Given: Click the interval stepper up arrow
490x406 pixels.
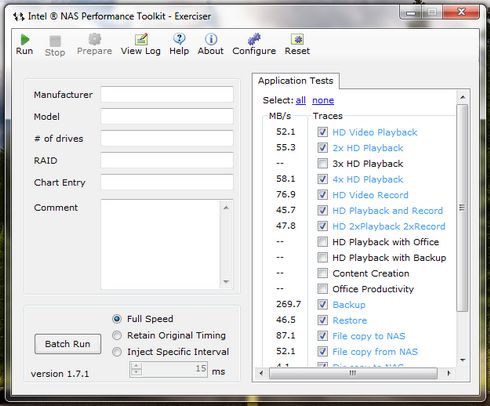Looking at the screenshot, I should pyautogui.click(x=136, y=366).
